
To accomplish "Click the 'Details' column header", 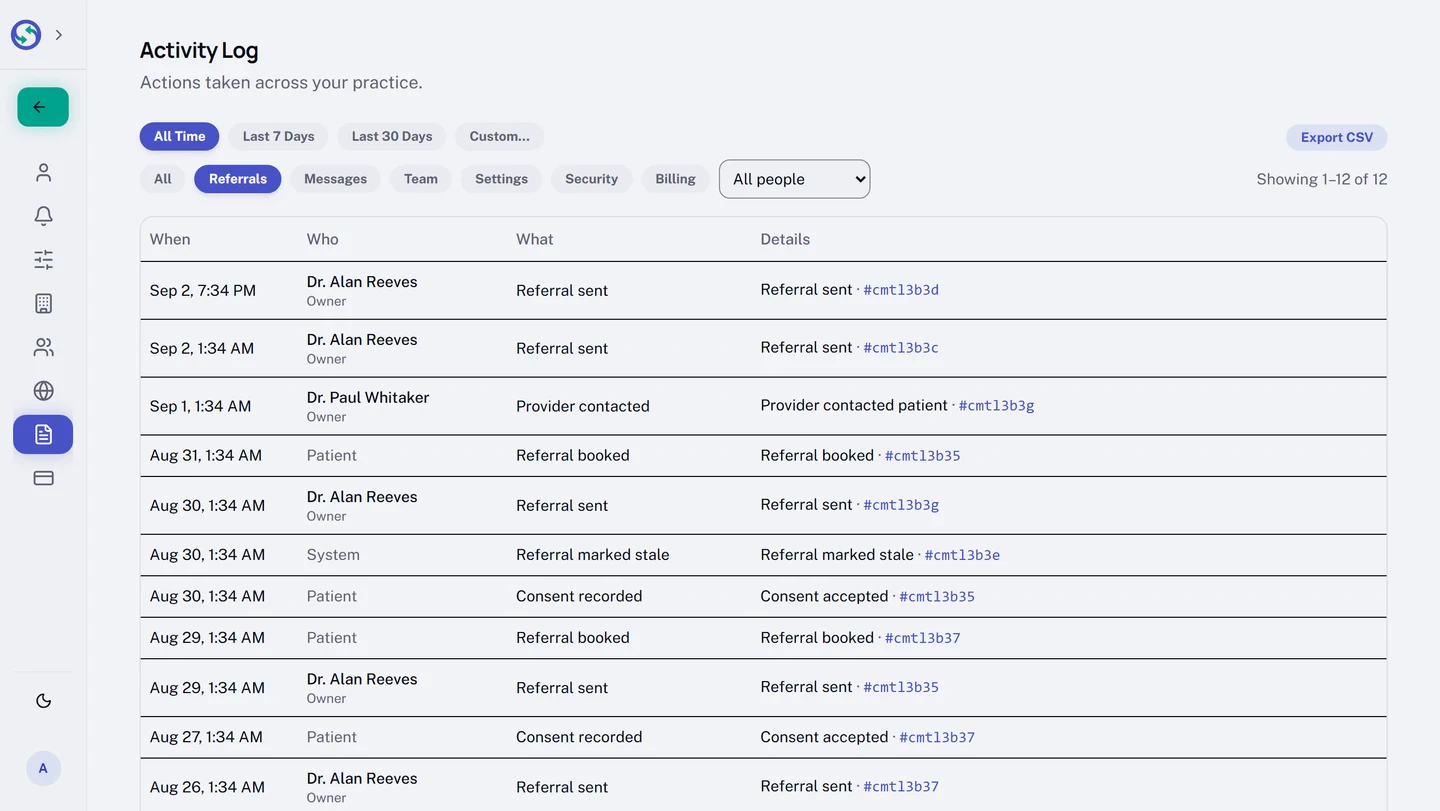I will pos(785,239).
